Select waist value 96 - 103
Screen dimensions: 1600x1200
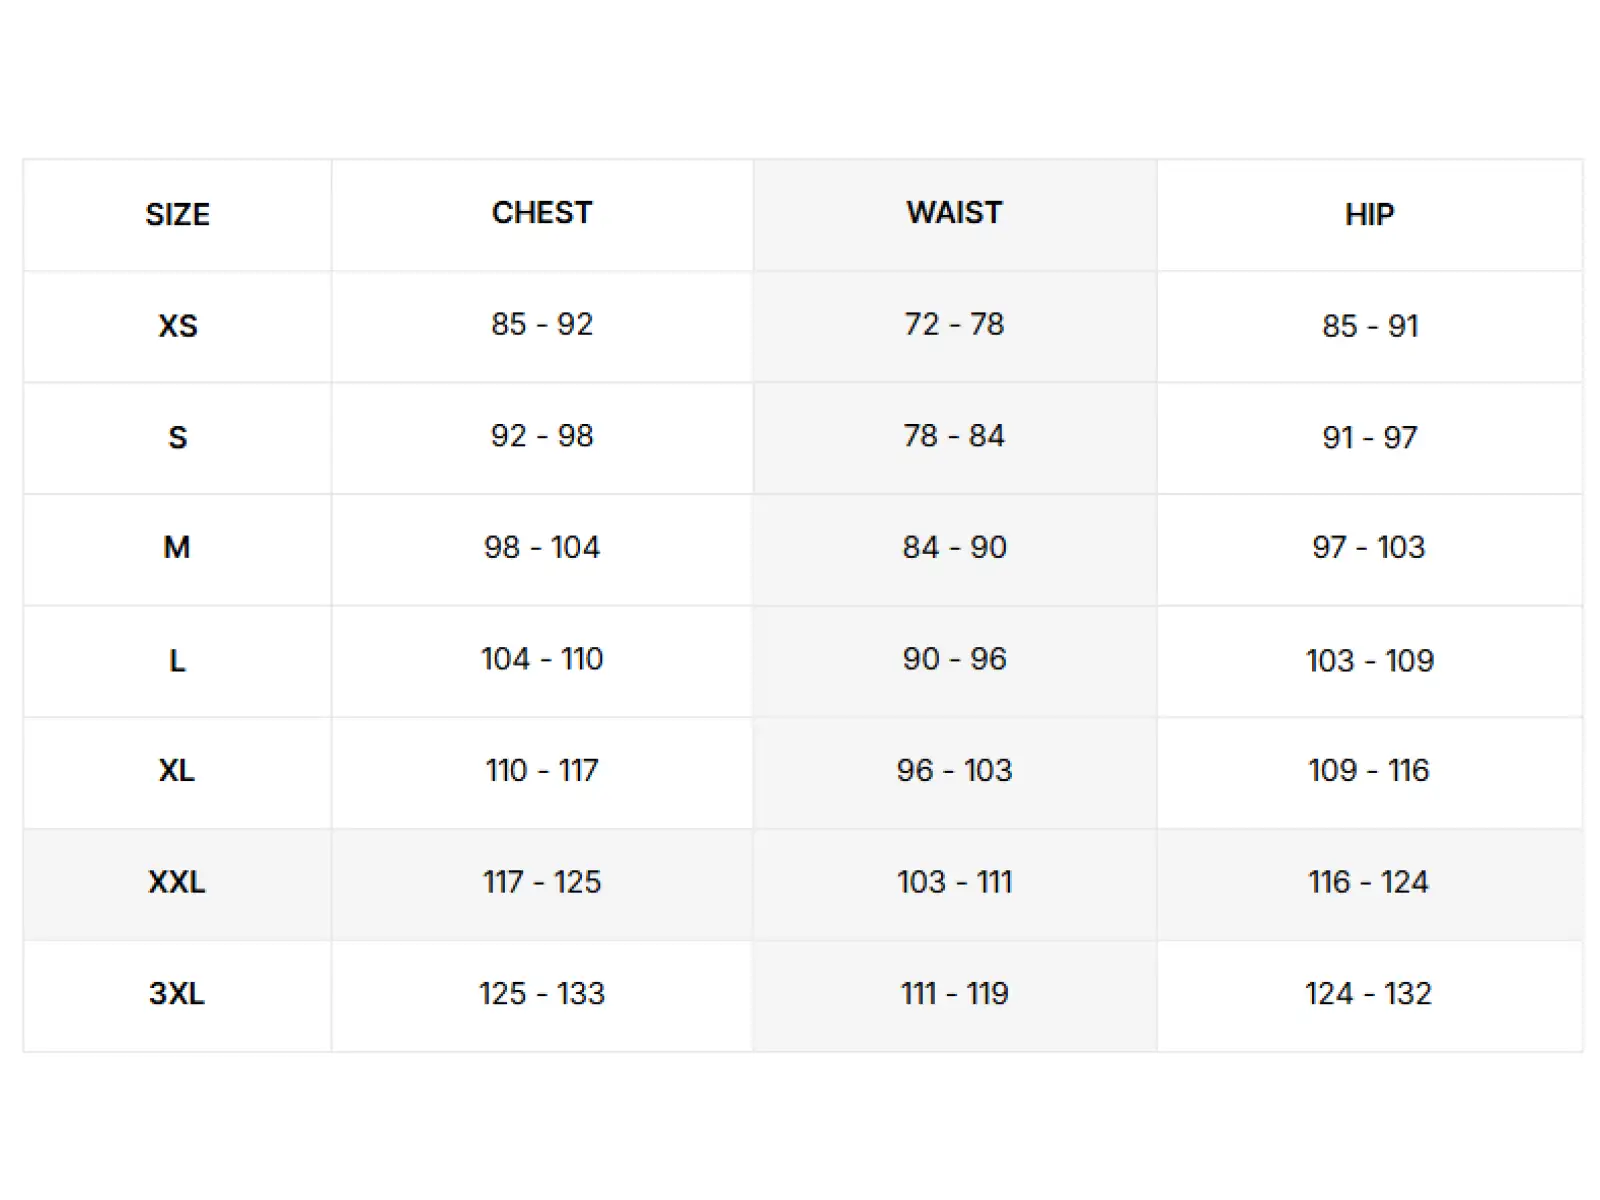click(x=954, y=771)
